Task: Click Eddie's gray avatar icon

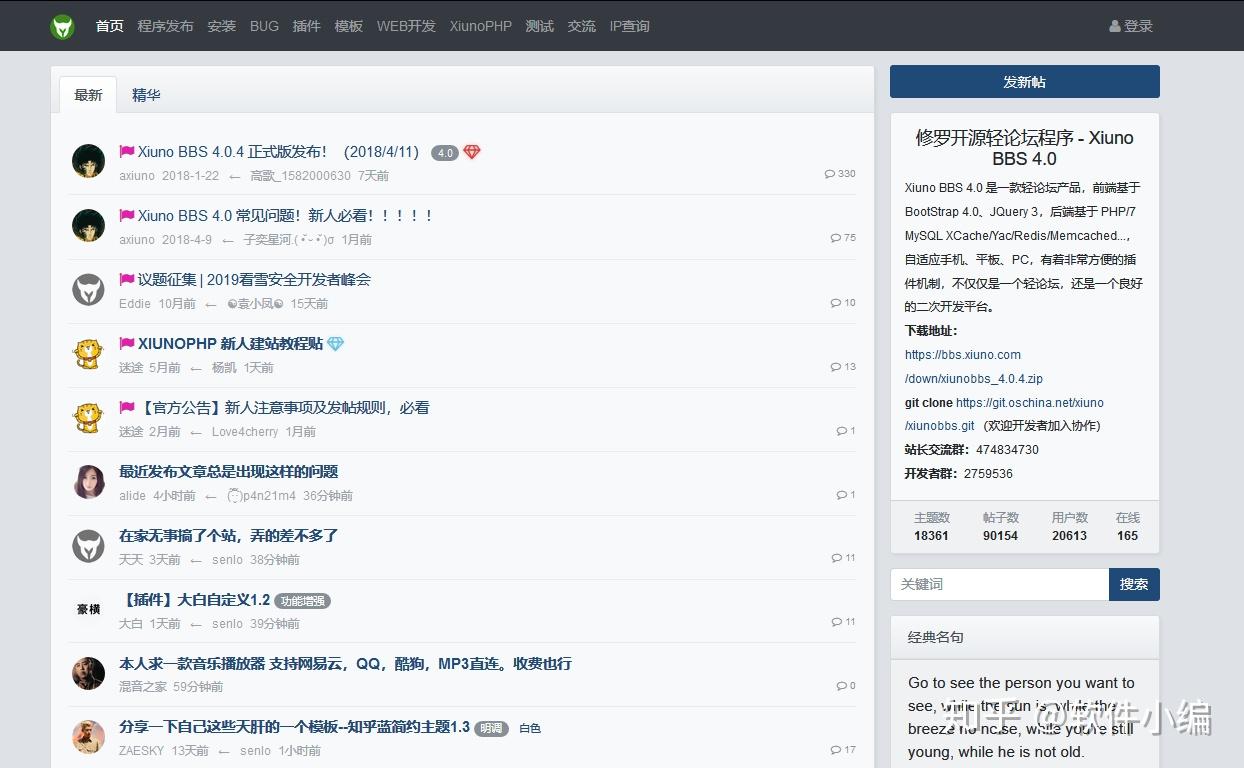Action: (89, 290)
